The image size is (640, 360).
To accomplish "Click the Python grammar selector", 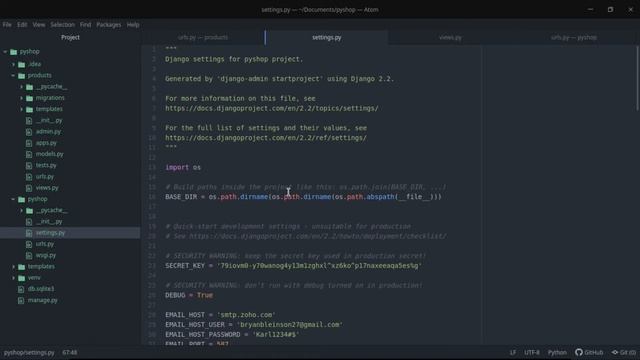I will tap(557, 352).
